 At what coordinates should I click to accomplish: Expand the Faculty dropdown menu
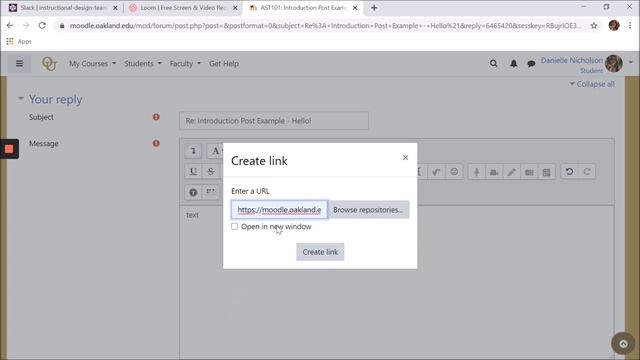tap(185, 64)
